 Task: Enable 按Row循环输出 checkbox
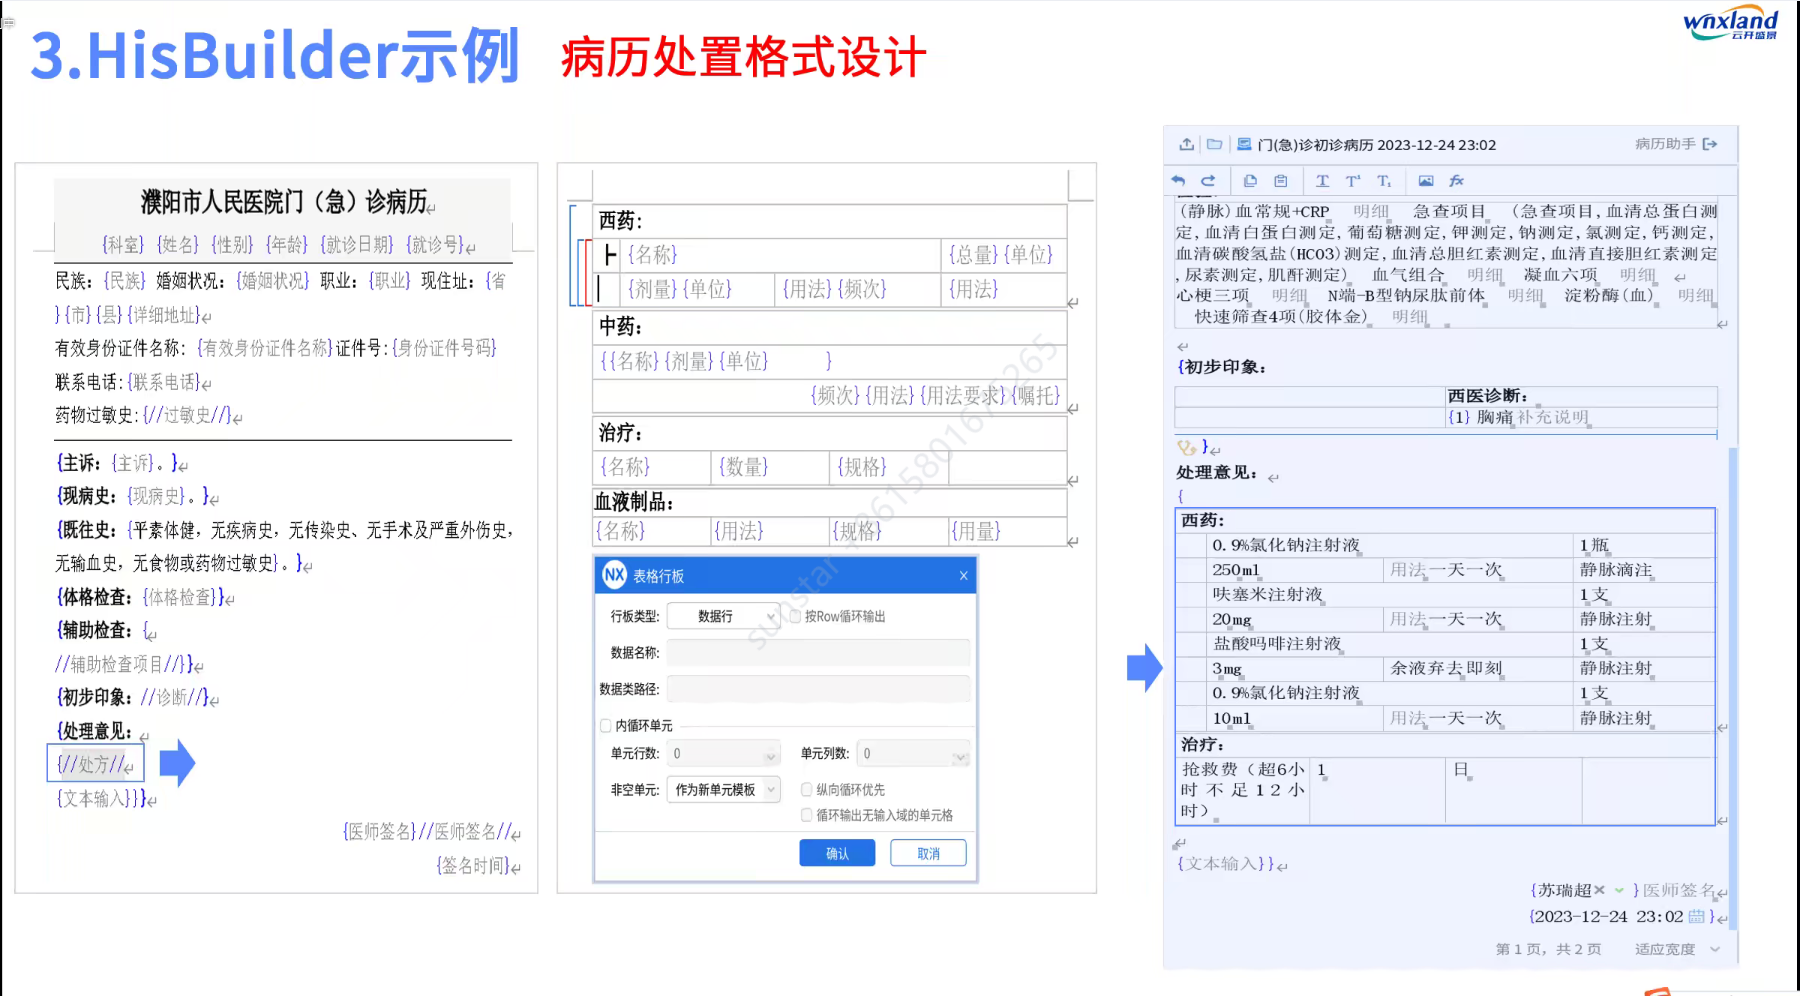coord(796,616)
